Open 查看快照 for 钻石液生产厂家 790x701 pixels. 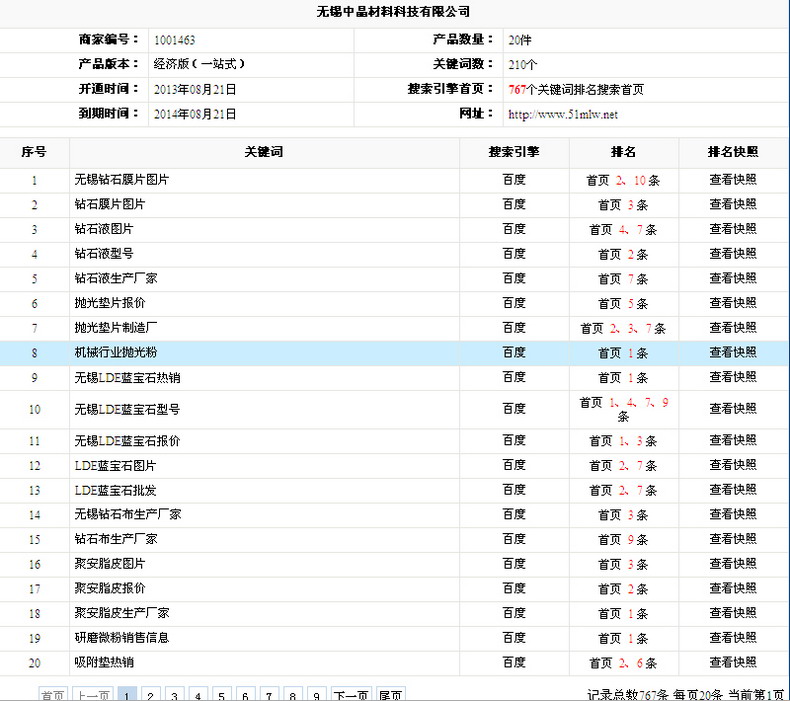click(x=733, y=279)
